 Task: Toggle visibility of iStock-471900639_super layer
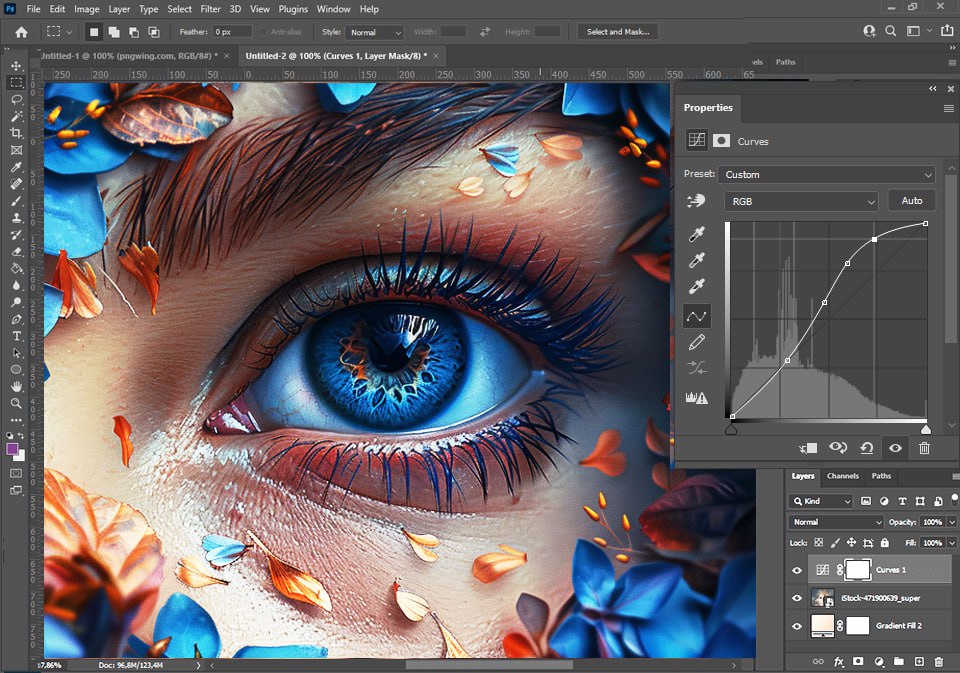point(797,598)
